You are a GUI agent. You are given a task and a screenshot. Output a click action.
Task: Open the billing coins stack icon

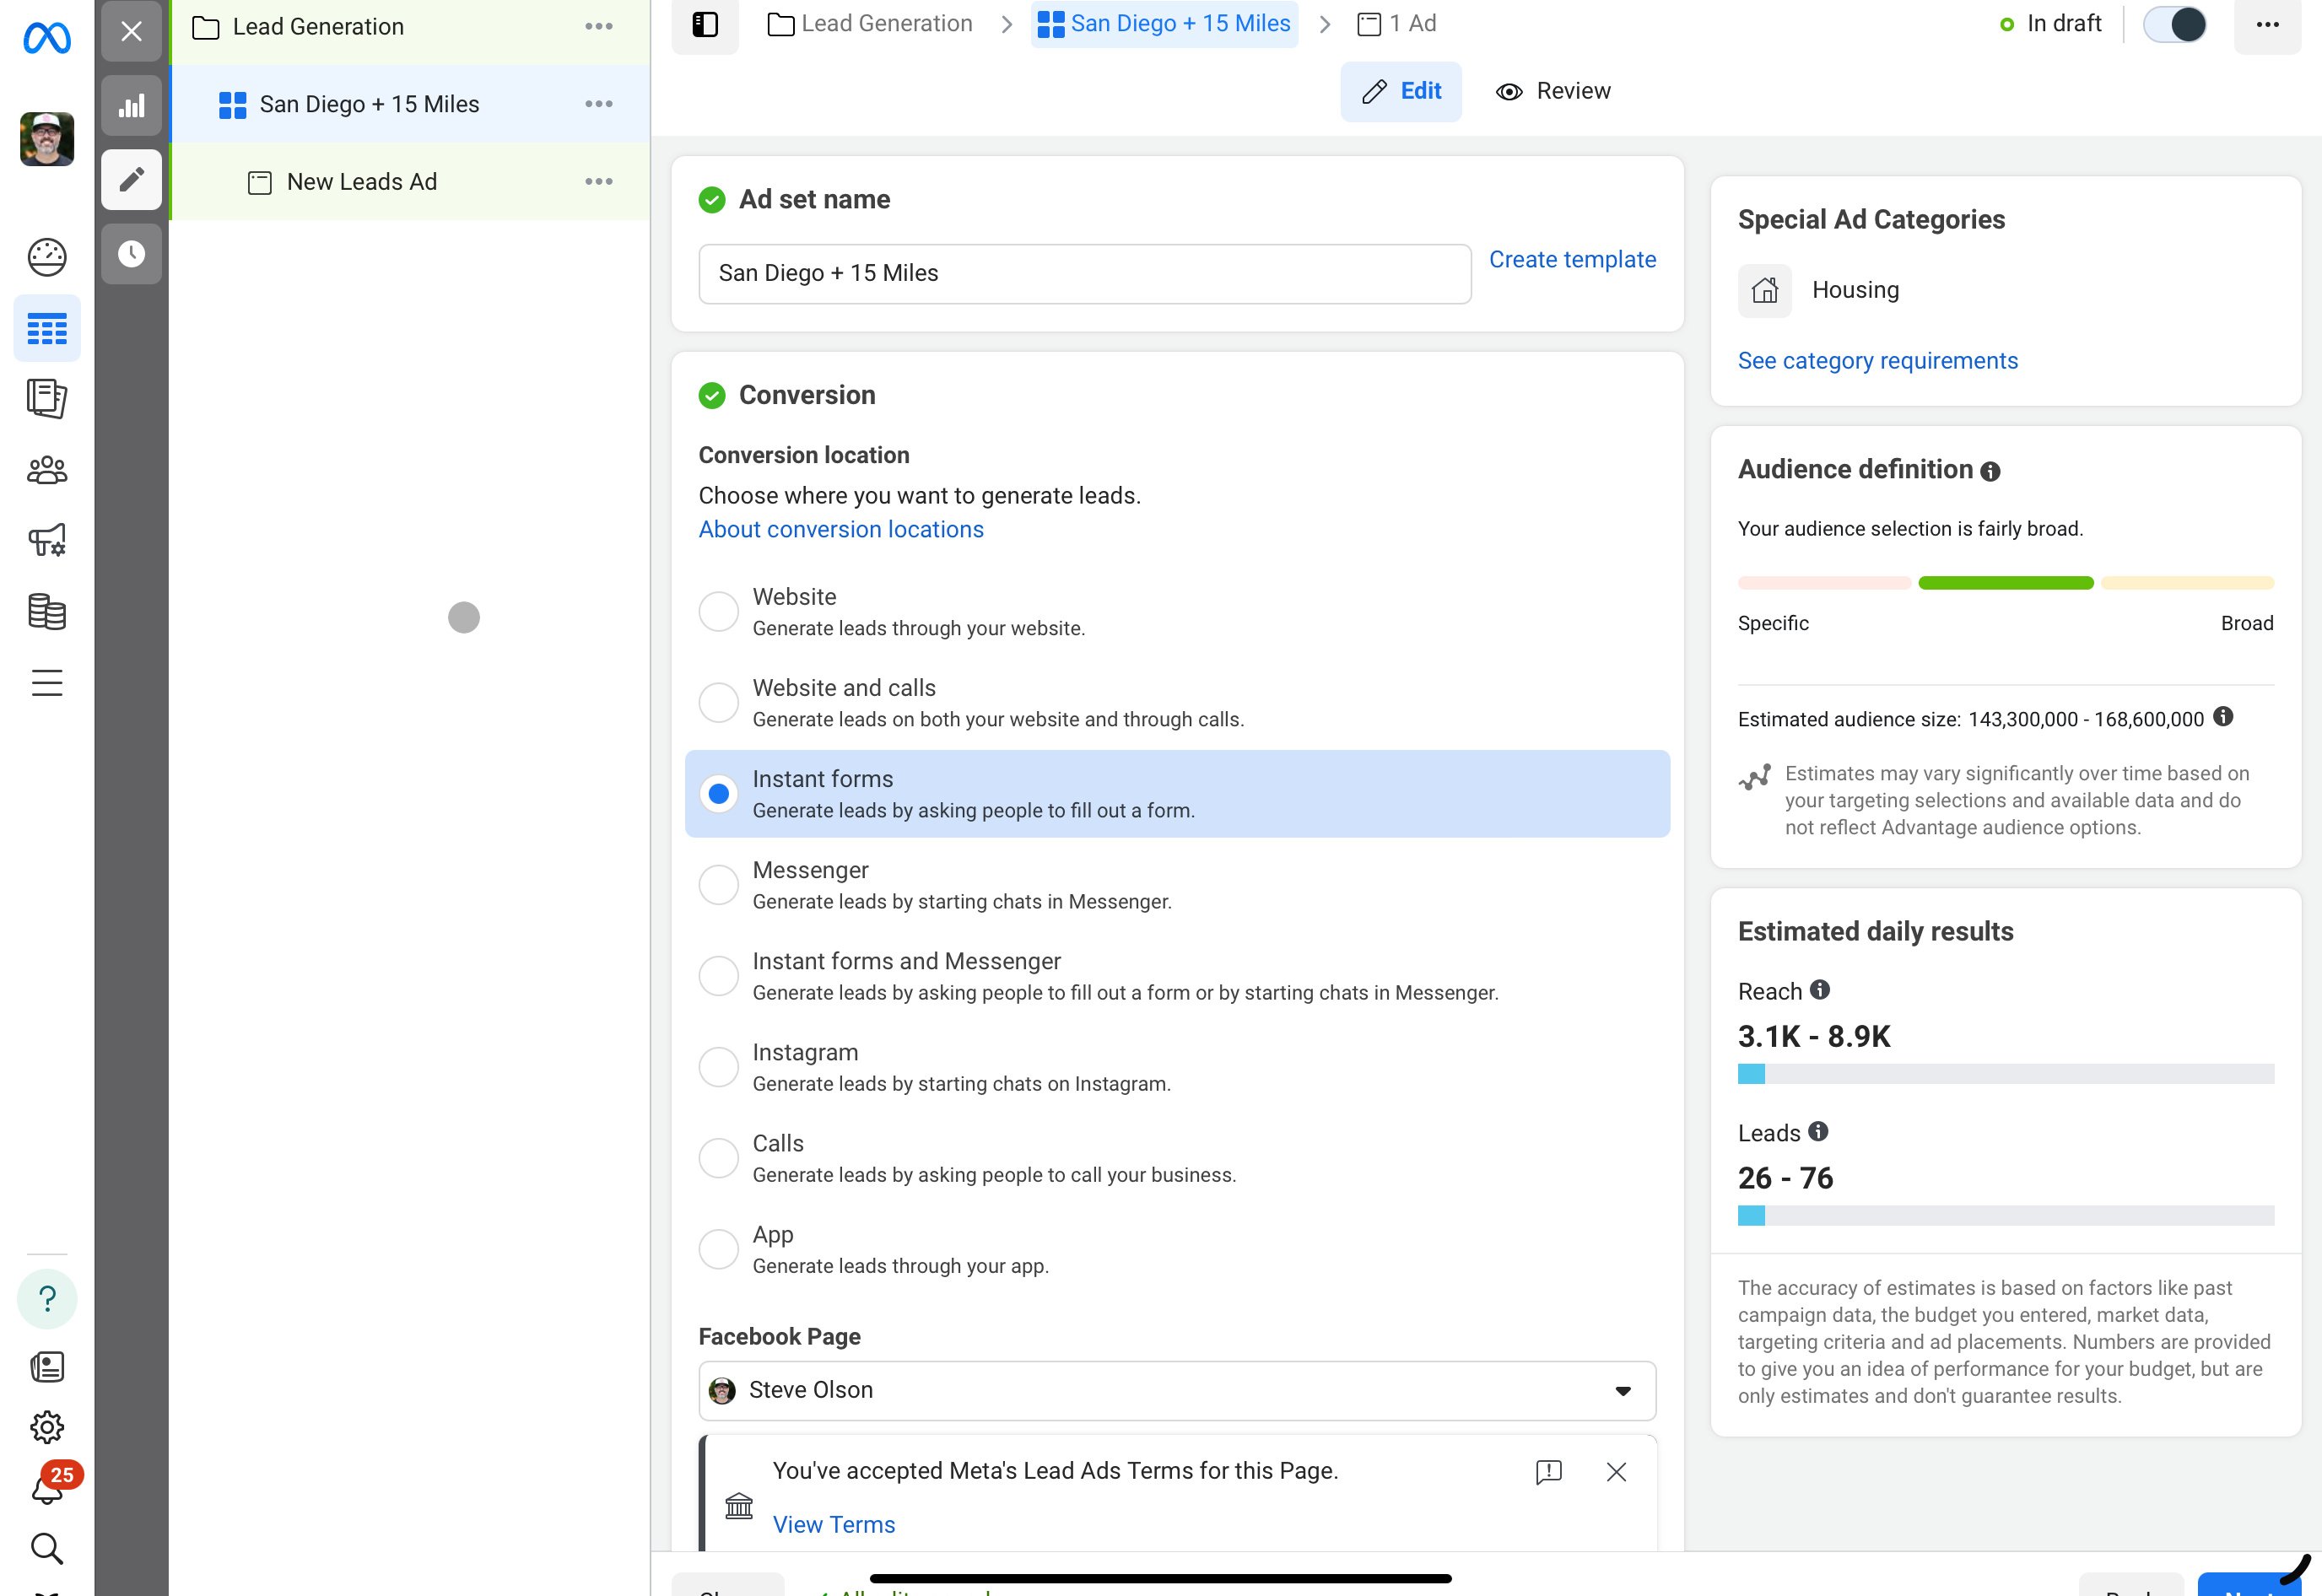click(47, 612)
